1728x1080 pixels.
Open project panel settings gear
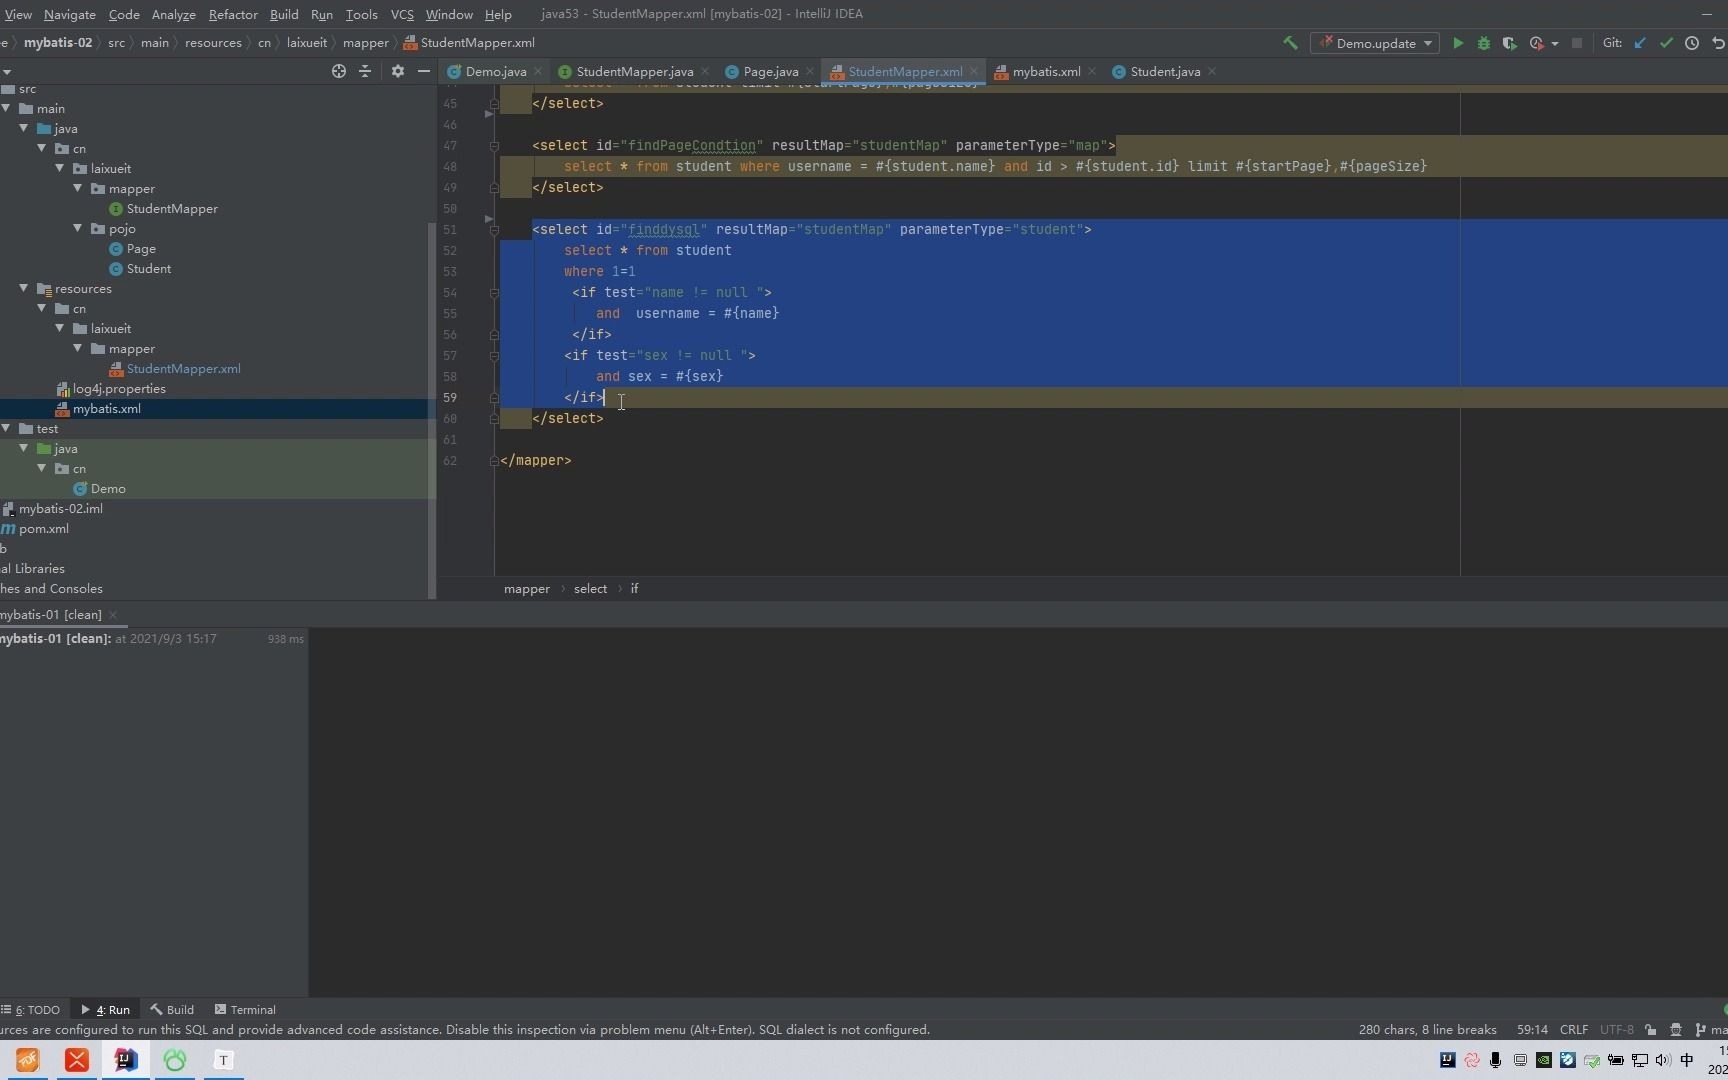point(398,71)
